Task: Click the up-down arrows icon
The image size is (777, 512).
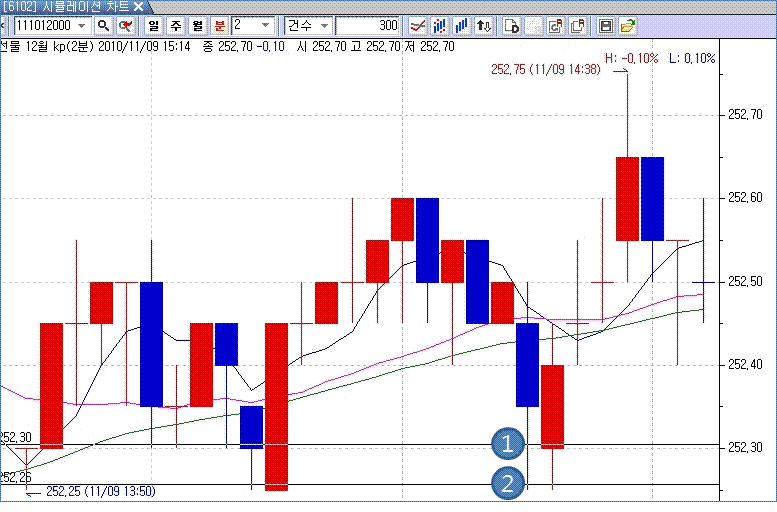Action: [483, 25]
